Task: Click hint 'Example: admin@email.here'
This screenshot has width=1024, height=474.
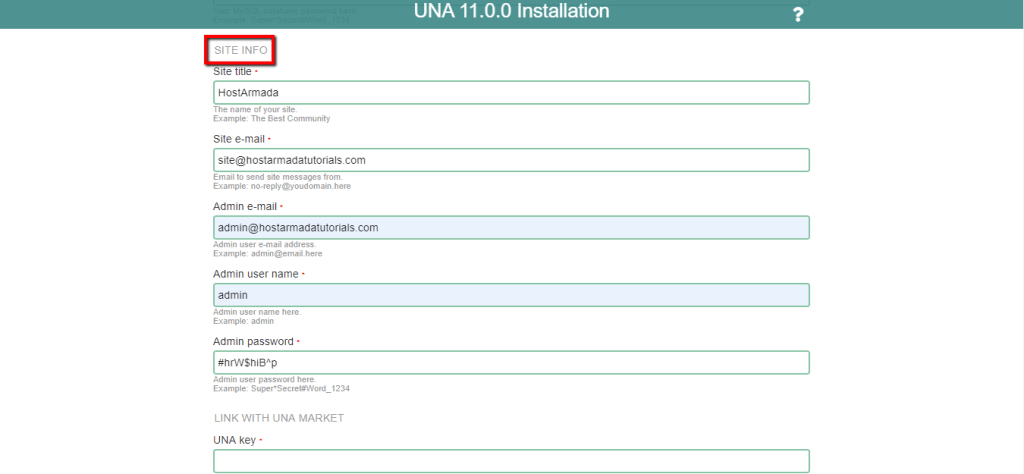Action: pyautogui.click(x=268, y=253)
